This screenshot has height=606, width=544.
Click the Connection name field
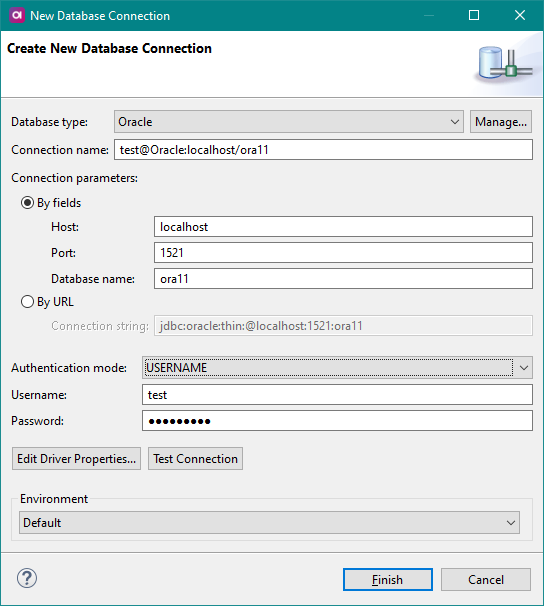323,150
